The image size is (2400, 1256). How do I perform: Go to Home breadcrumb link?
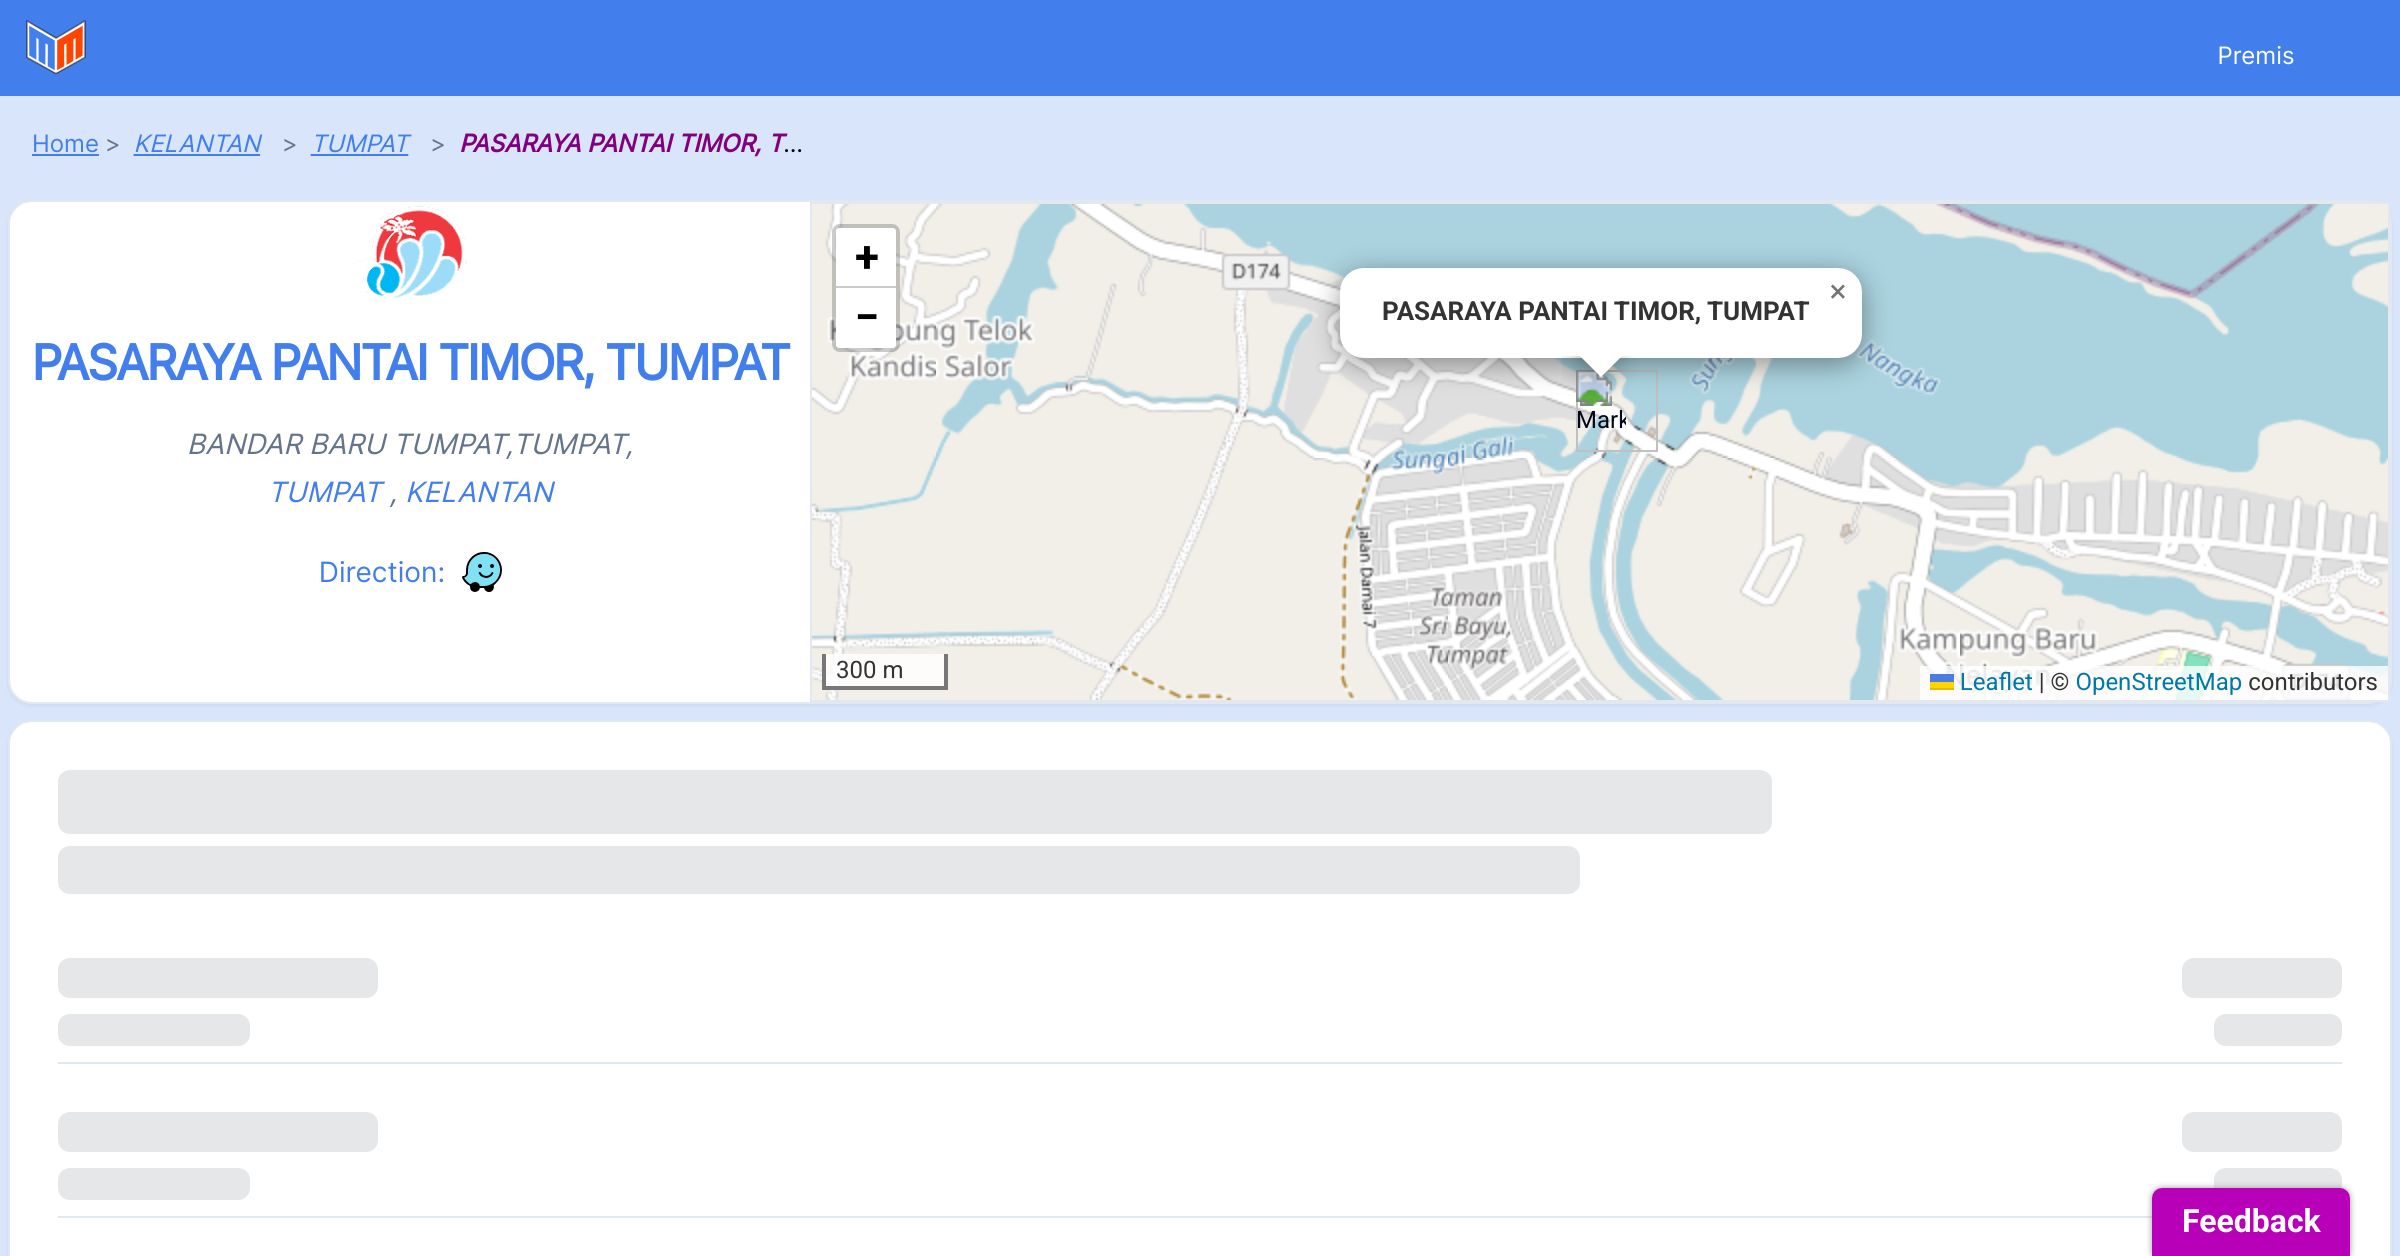point(65,144)
